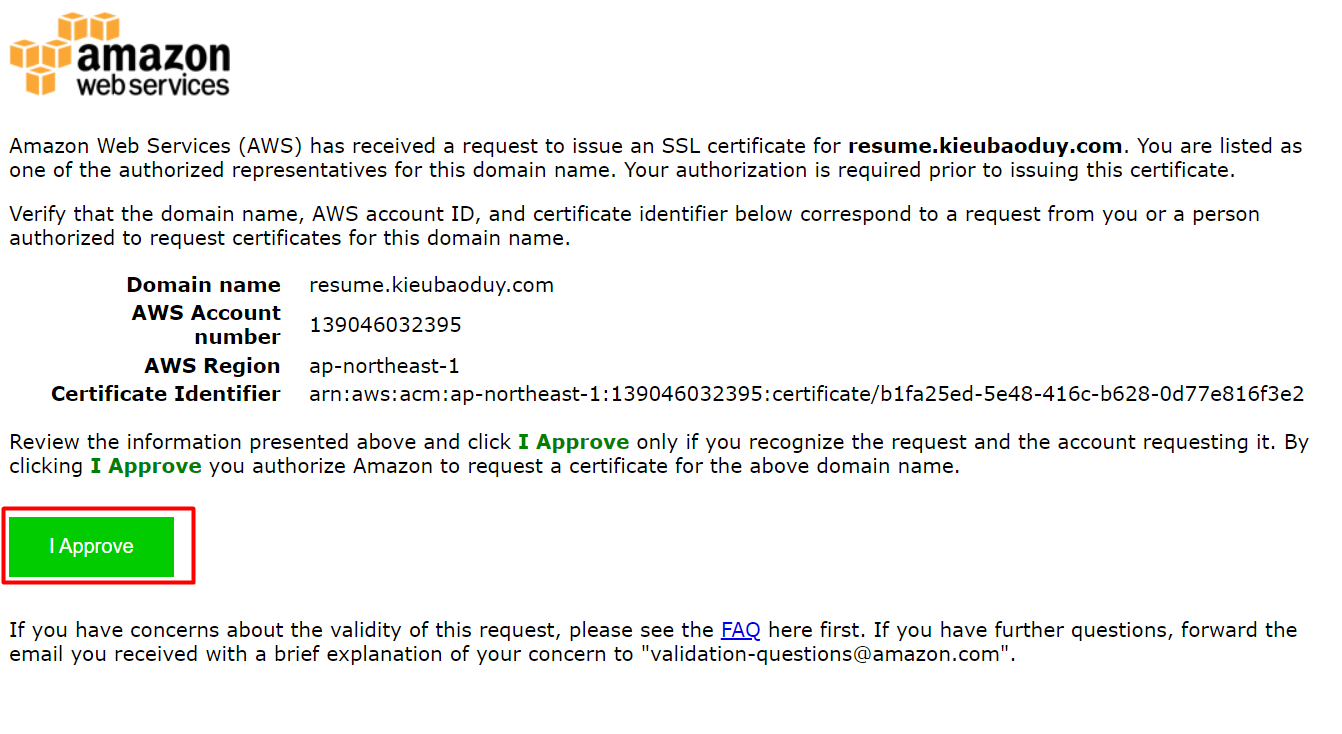Click the "AWS Account number" label

point(207,325)
